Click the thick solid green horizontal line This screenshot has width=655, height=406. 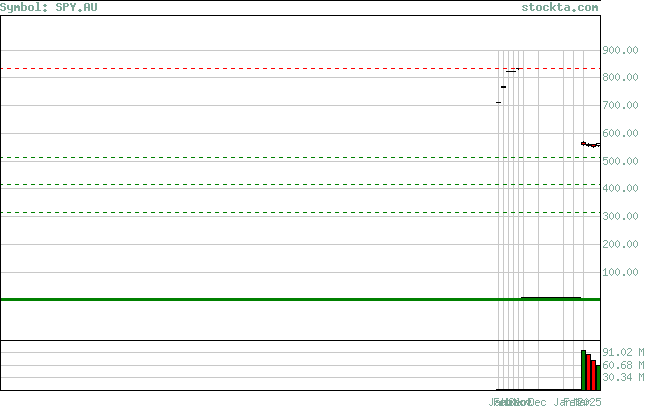click(300, 299)
